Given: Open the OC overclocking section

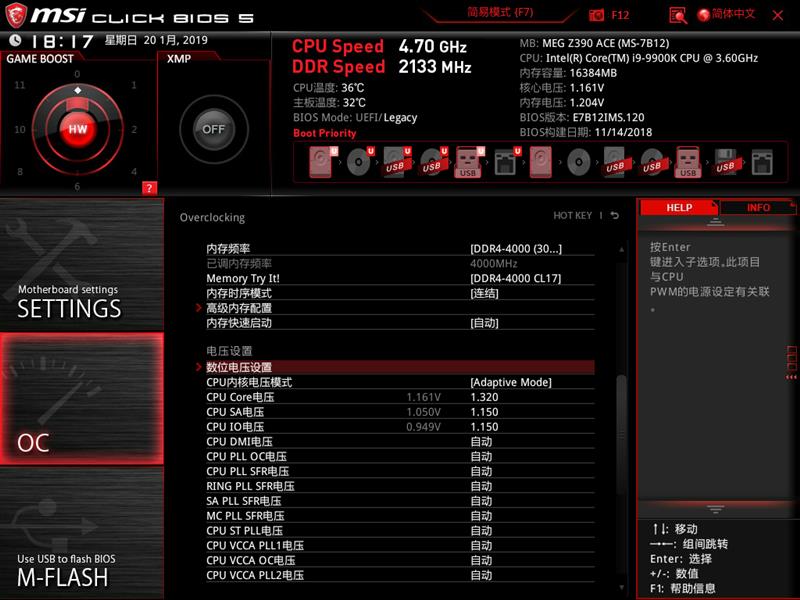Looking at the screenshot, I should [x=82, y=399].
